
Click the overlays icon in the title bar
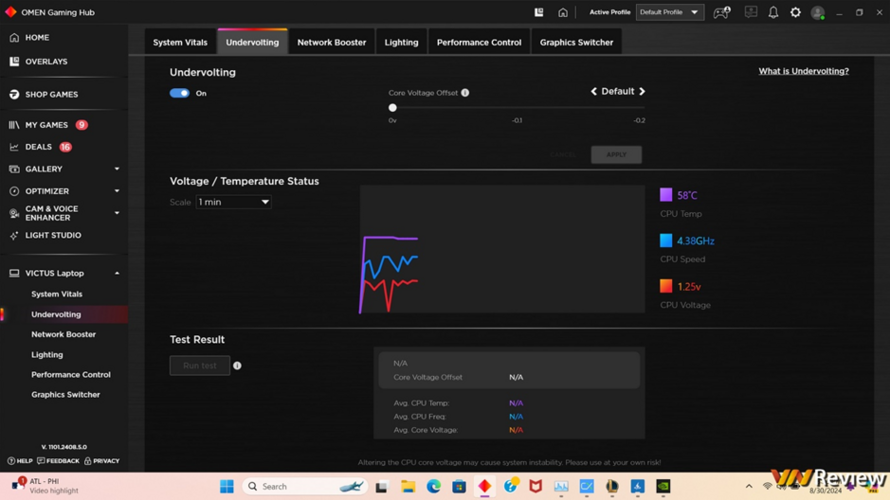[539, 12]
